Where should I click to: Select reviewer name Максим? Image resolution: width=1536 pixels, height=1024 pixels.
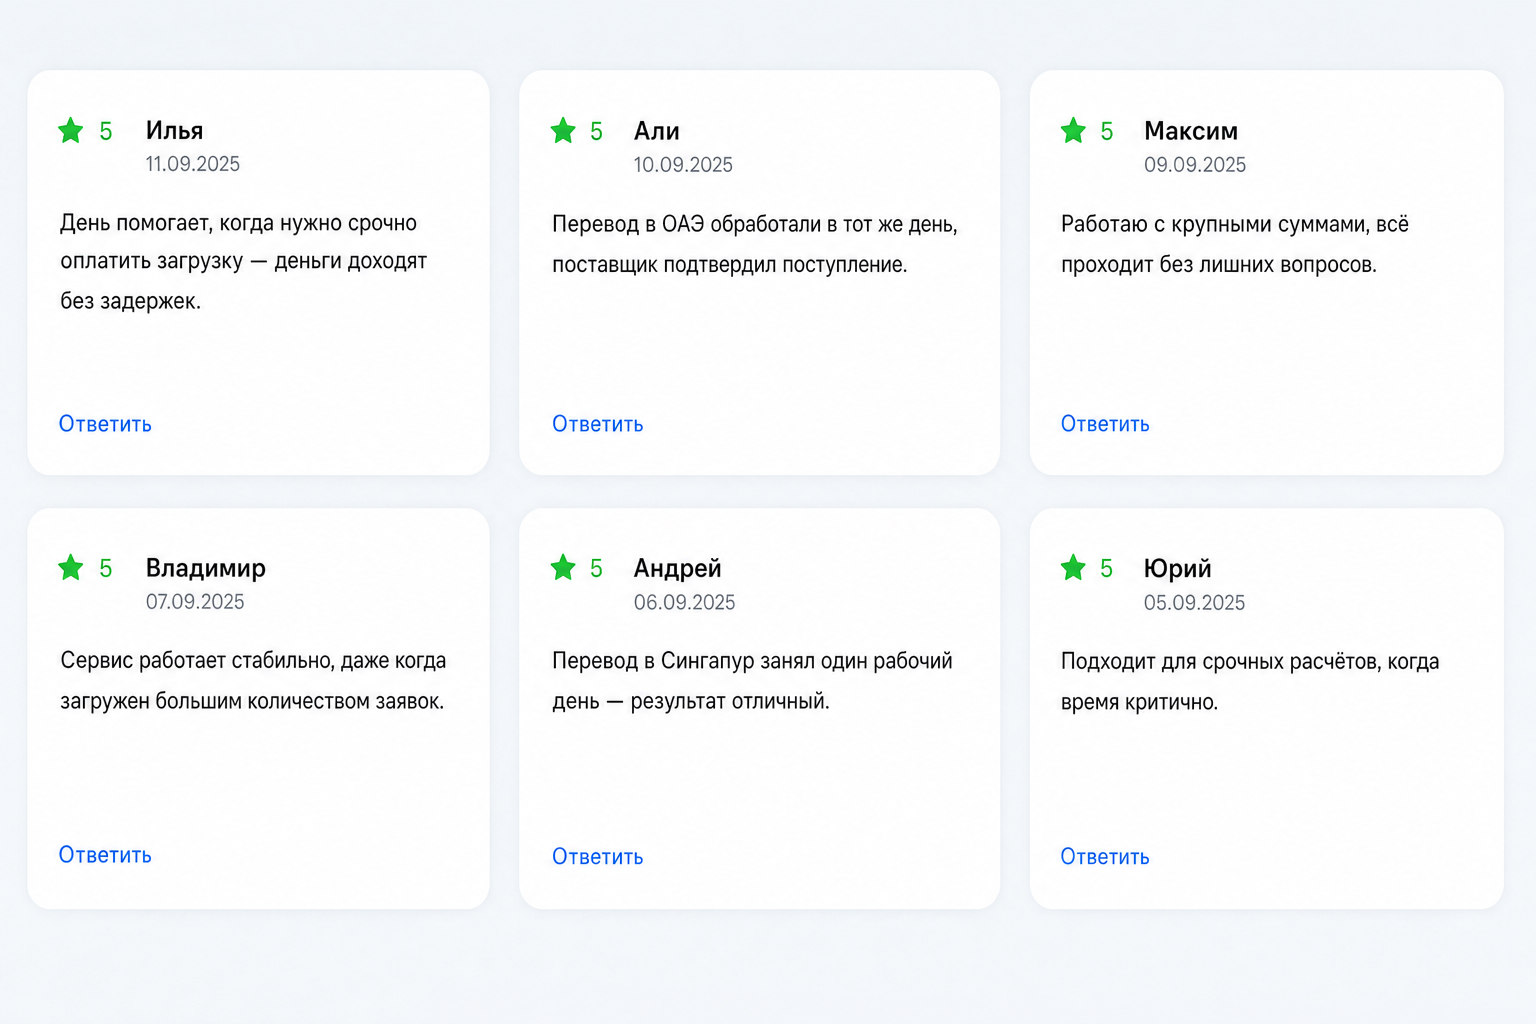(1191, 131)
